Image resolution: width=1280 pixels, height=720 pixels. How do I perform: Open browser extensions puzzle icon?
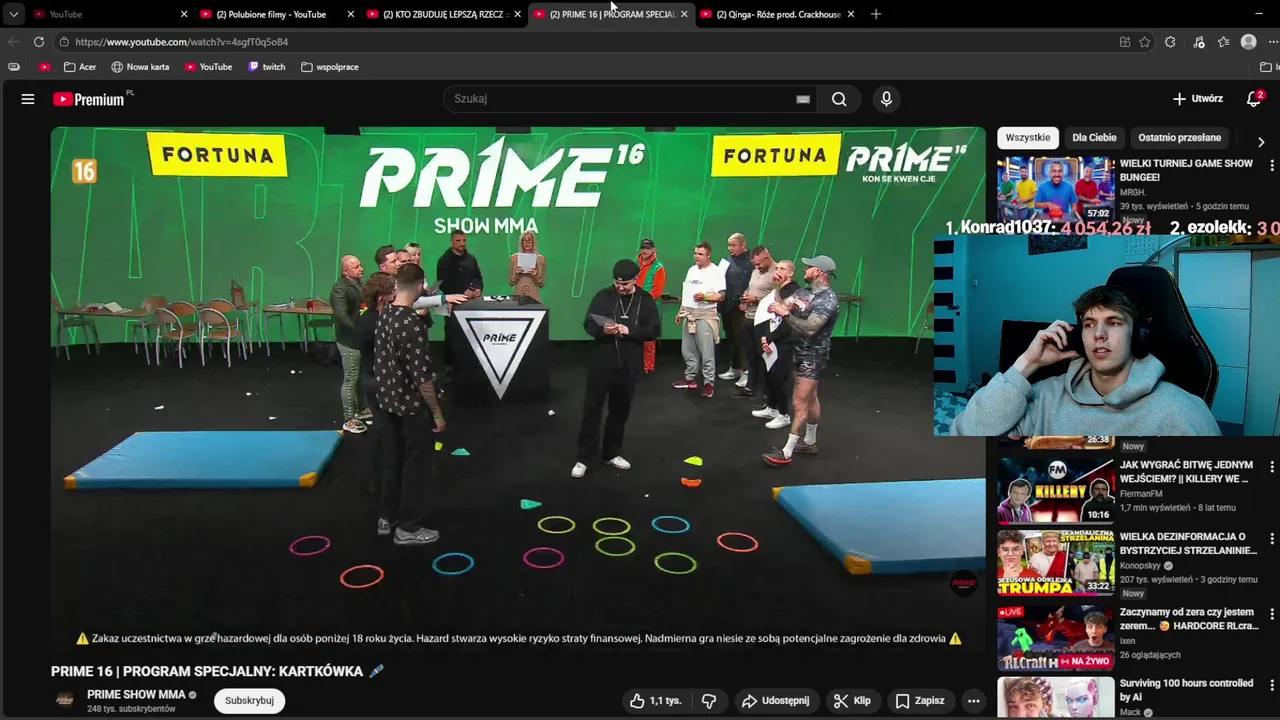(1170, 42)
